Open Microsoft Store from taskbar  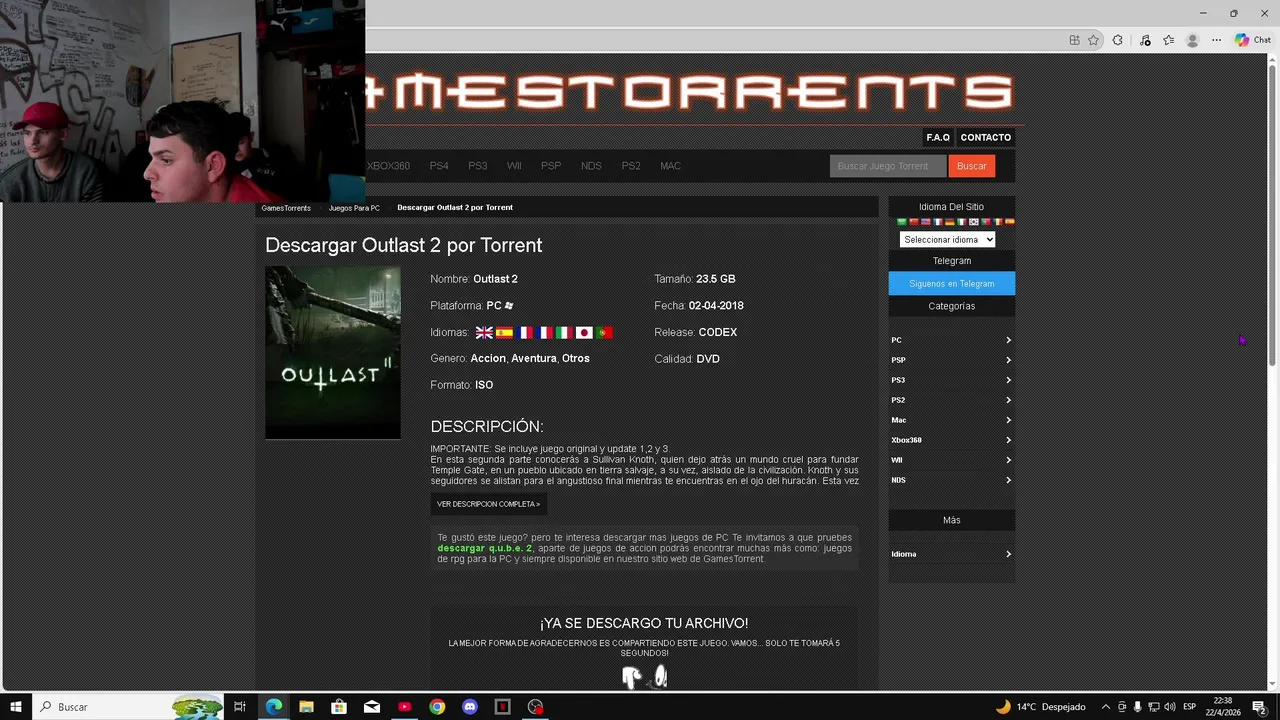339,707
